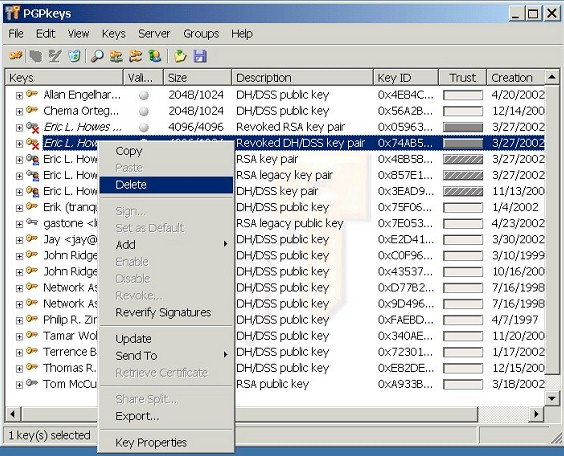Click the key icon beside Allan Engelhar...
Image resolution: width=564 pixels, height=456 pixels.
32,94
